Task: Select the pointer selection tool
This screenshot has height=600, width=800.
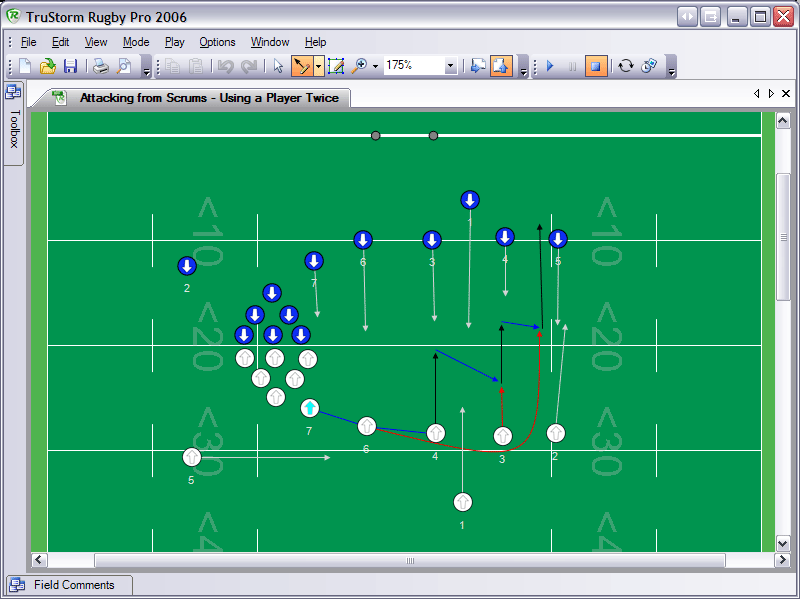Action: click(279, 66)
